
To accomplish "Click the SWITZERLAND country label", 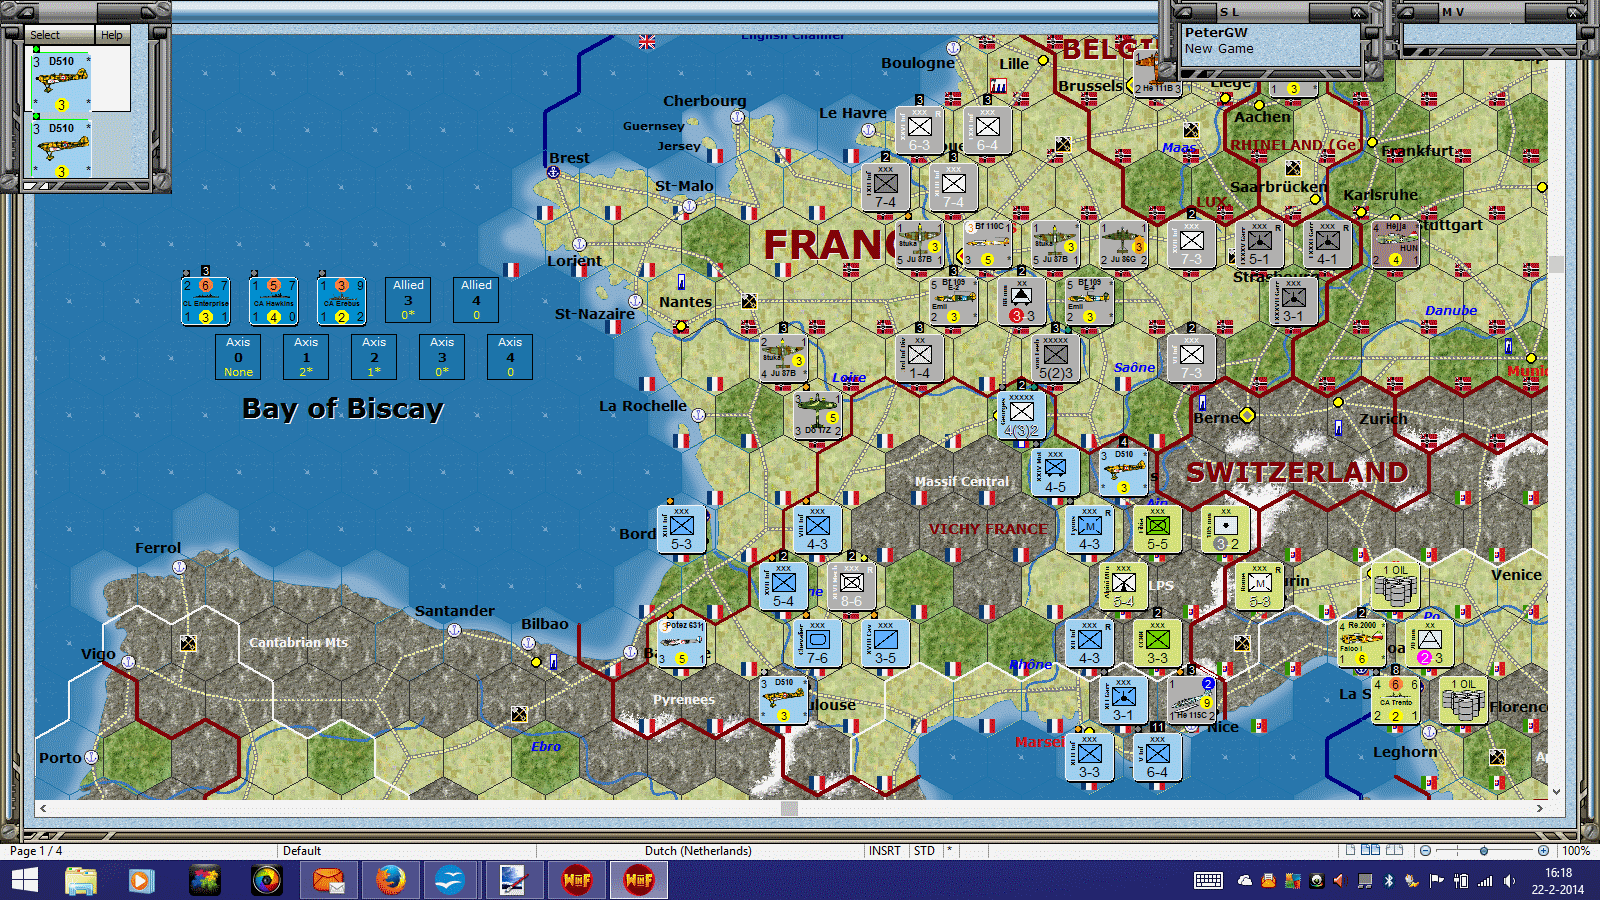I will point(1297,472).
